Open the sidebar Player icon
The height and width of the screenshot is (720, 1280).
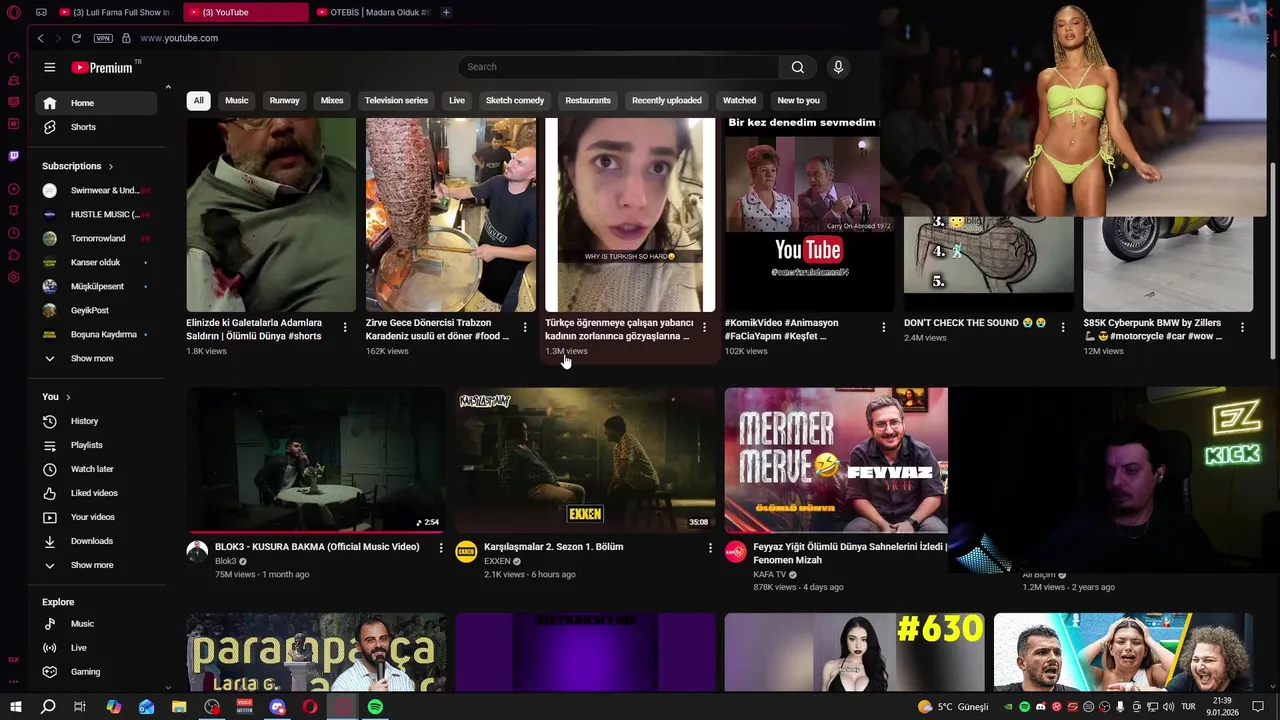click(x=14, y=189)
